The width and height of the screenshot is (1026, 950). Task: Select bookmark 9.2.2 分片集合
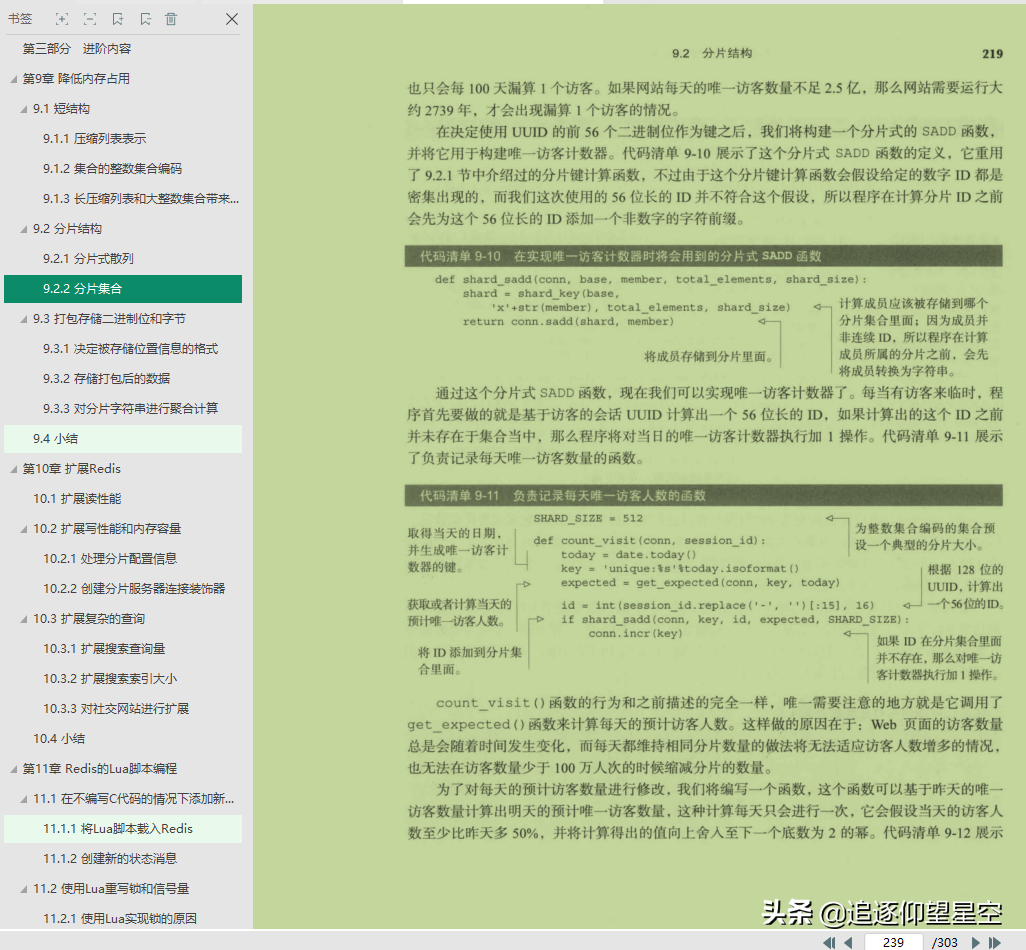point(123,289)
